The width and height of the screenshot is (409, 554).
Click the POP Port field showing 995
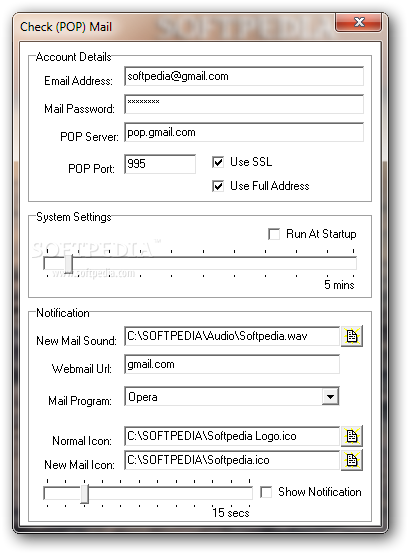[x=160, y=164]
